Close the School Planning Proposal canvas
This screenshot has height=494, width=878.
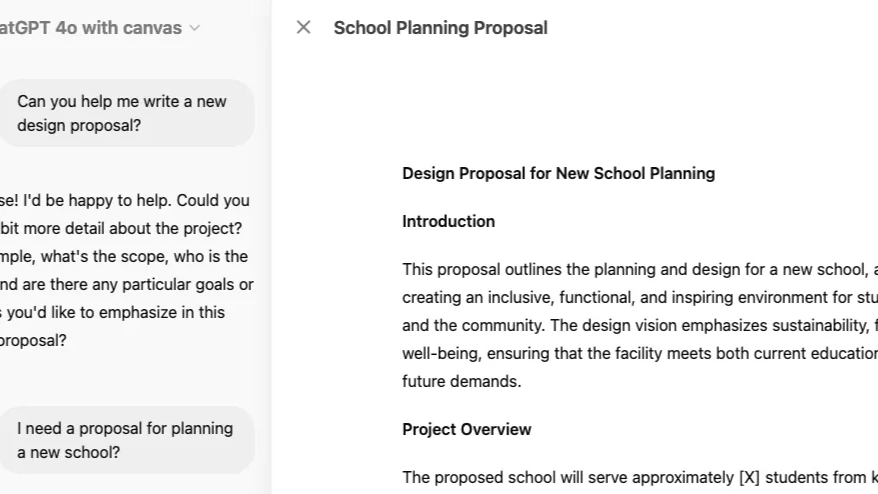coord(303,28)
